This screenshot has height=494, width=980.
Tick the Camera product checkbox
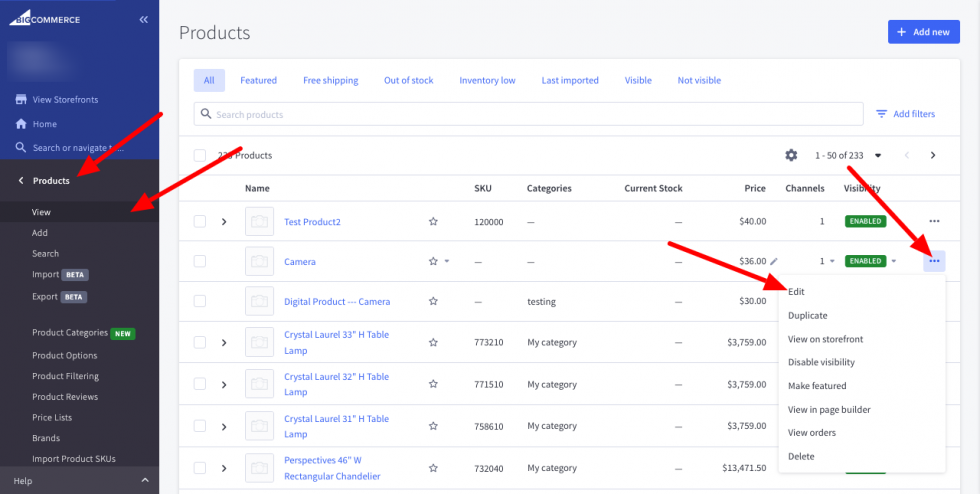point(200,261)
